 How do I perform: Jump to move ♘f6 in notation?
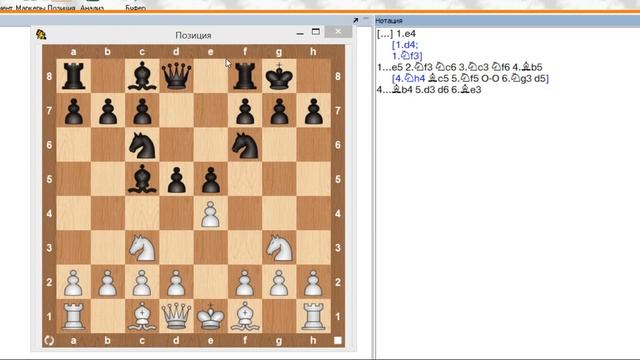[500, 67]
